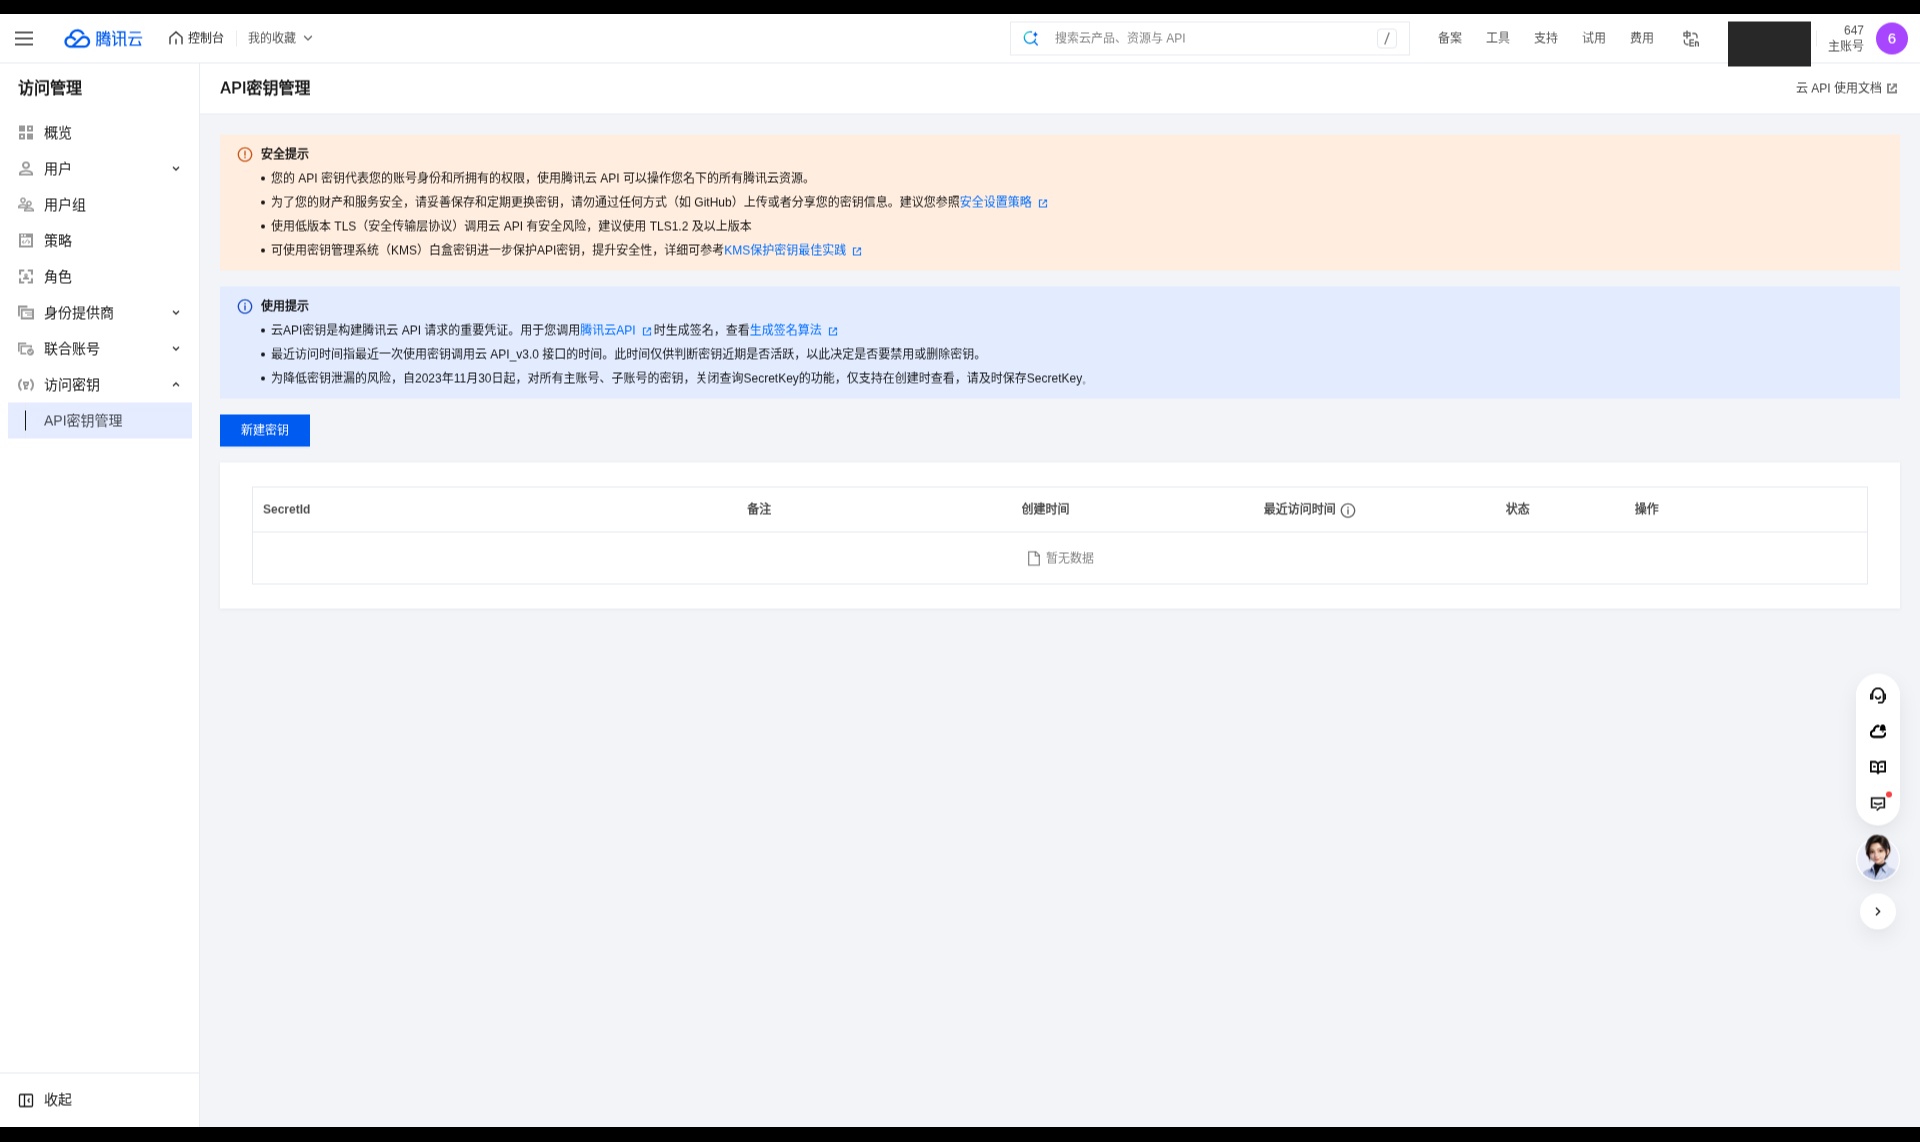Open 备案 in top navigation
Screen dimensions: 1920x1142
click(1450, 38)
